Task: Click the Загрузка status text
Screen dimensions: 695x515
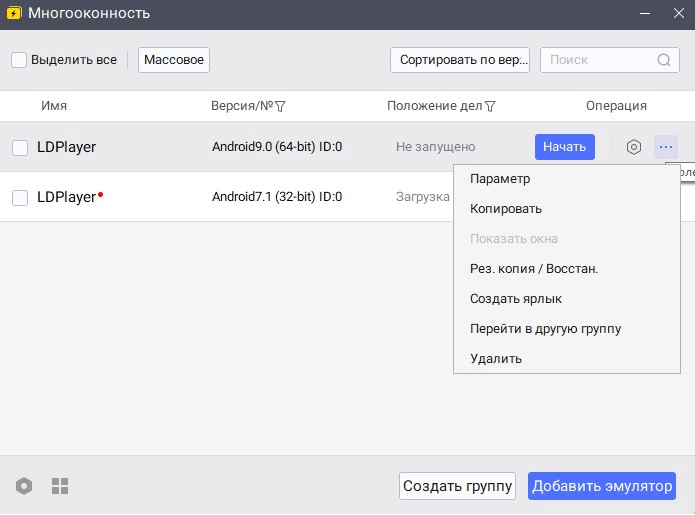Action: point(423,197)
